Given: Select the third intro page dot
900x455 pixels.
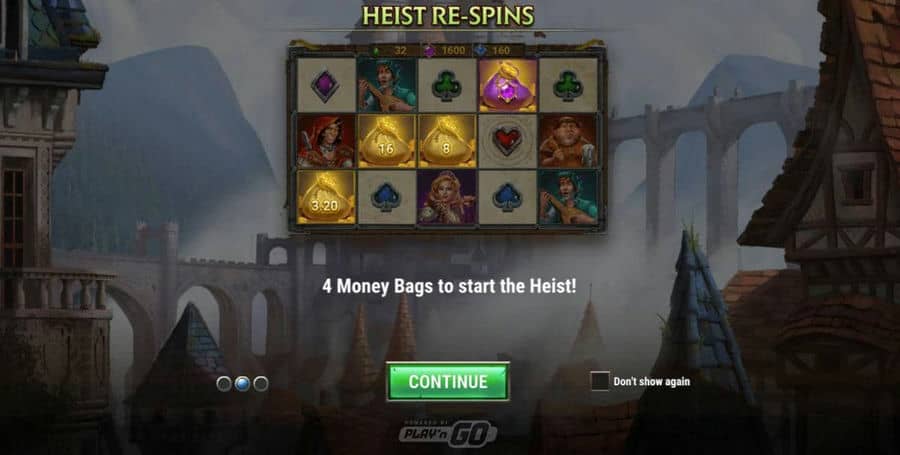Looking at the screenshot, I should tap(261, 383).
